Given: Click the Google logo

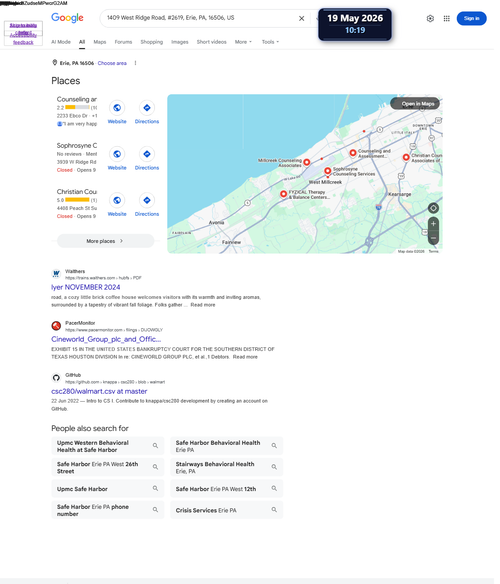Looking at the screenshot, I should click(67, 18).
